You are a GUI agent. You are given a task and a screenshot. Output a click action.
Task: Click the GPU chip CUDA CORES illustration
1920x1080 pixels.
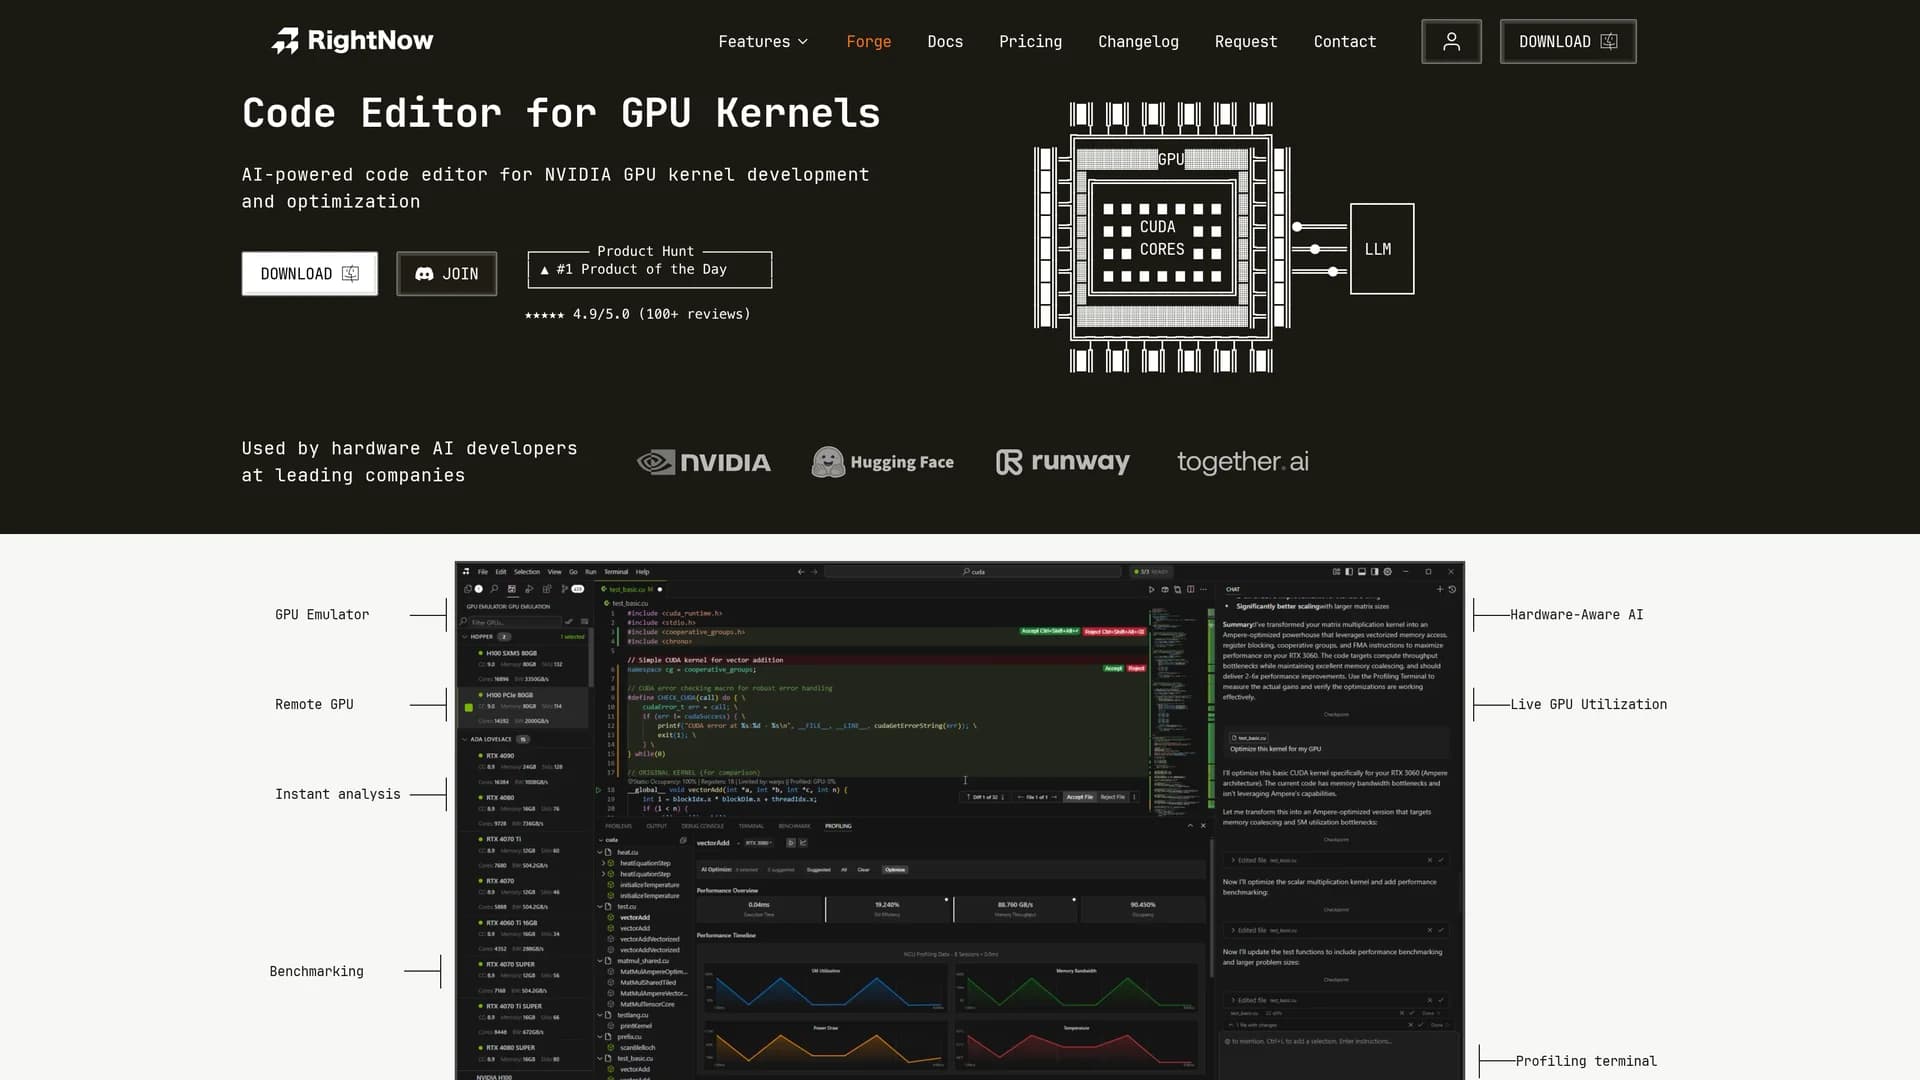[x=1162, y=238]
